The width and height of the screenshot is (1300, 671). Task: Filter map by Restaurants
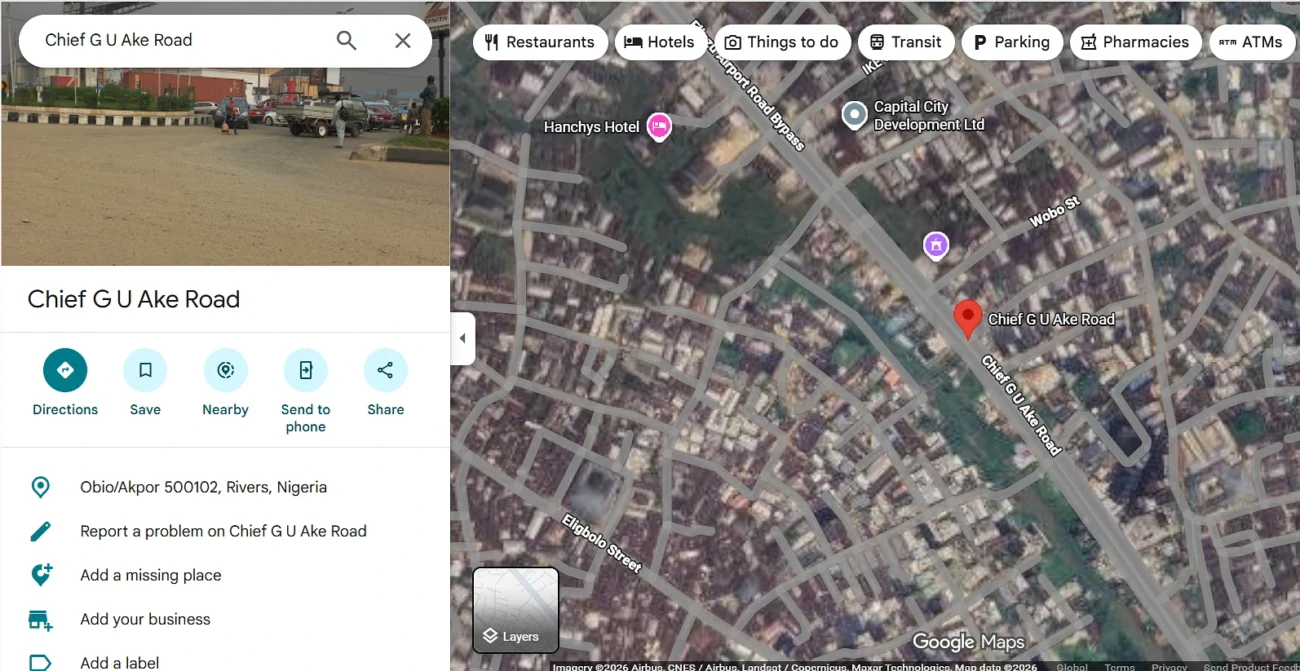point(540,42)
